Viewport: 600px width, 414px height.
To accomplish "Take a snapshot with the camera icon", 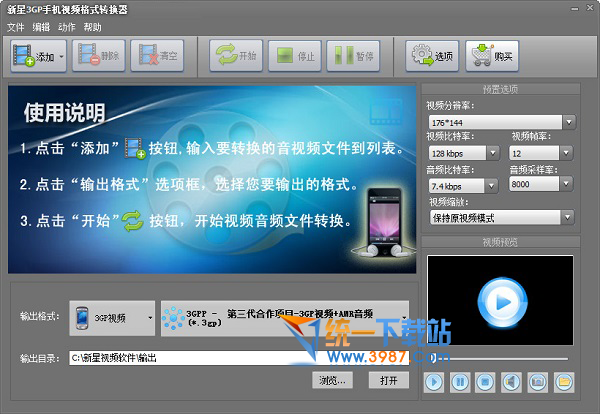I will [x=538, y=381].
